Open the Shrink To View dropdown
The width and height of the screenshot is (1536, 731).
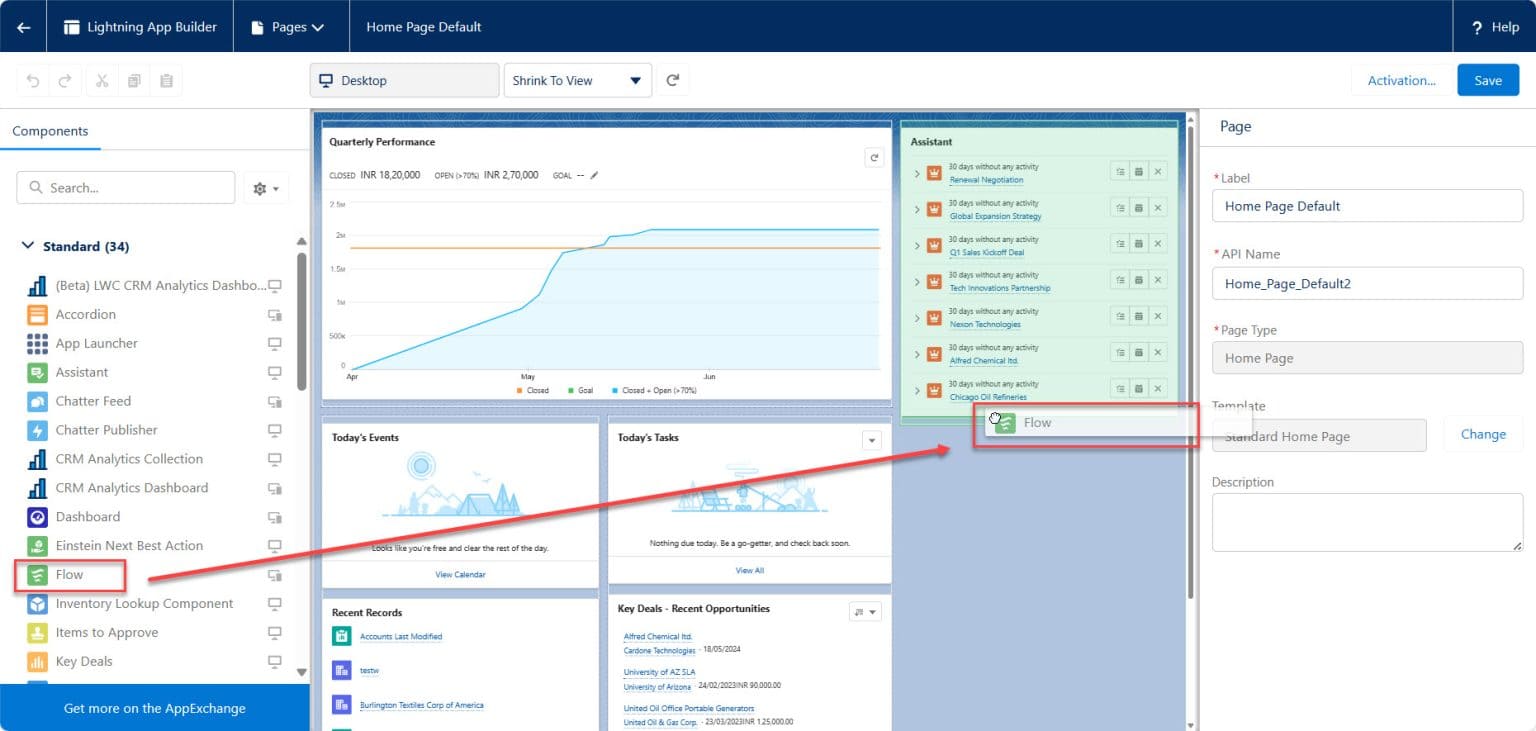tap(577, 80)
